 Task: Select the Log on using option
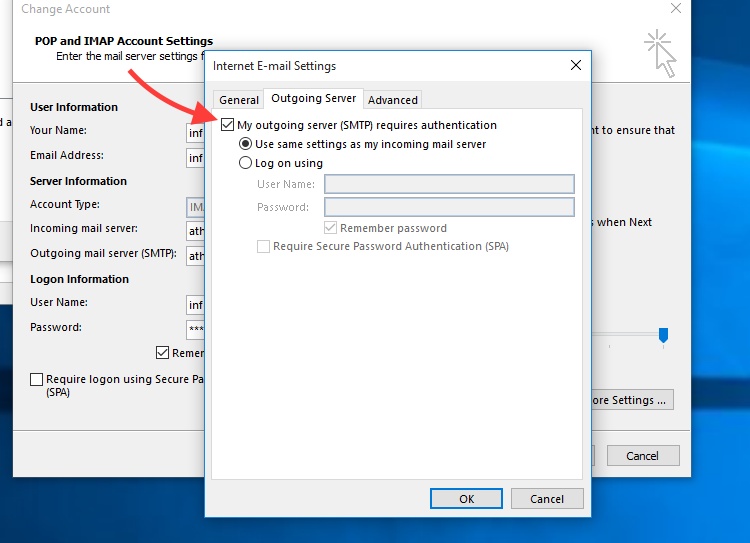point(245,163)
